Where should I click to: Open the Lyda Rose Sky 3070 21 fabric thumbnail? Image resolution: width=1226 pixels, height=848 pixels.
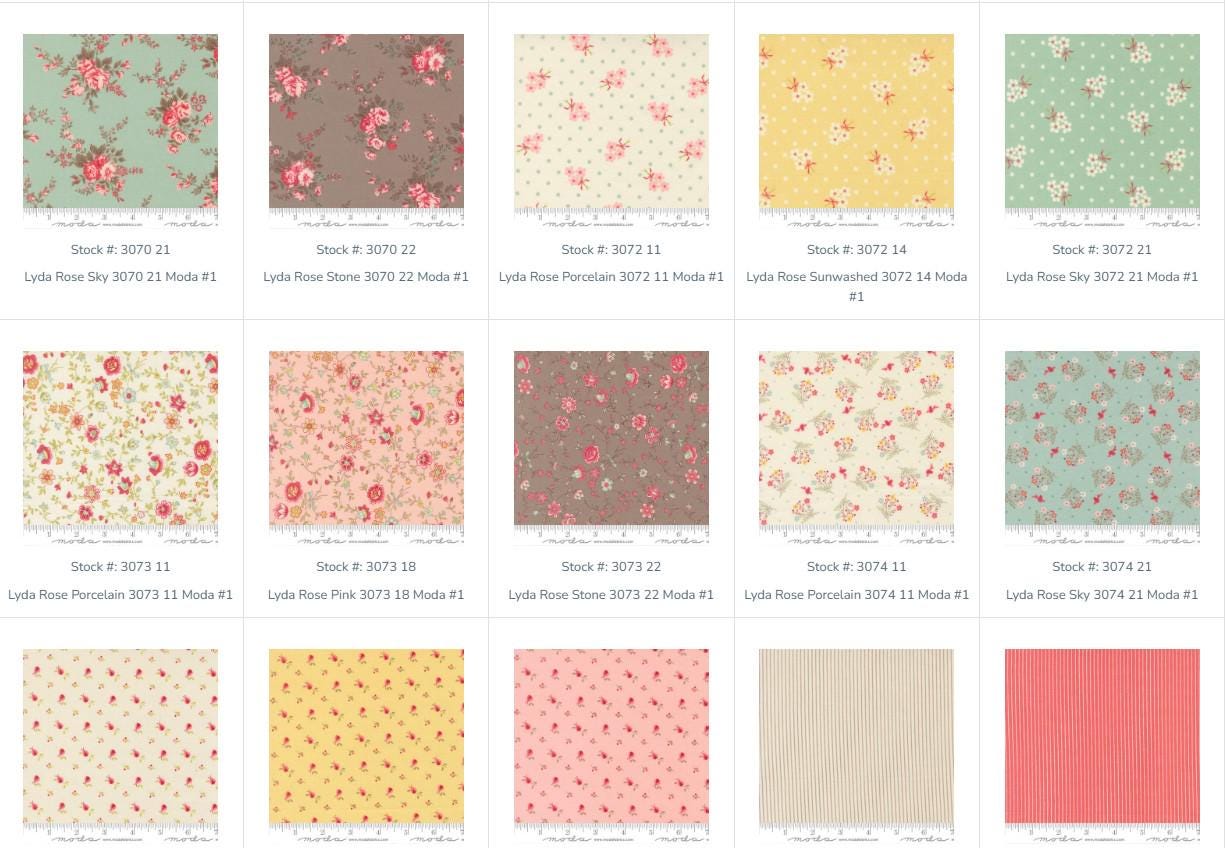[x=120, y=131]
